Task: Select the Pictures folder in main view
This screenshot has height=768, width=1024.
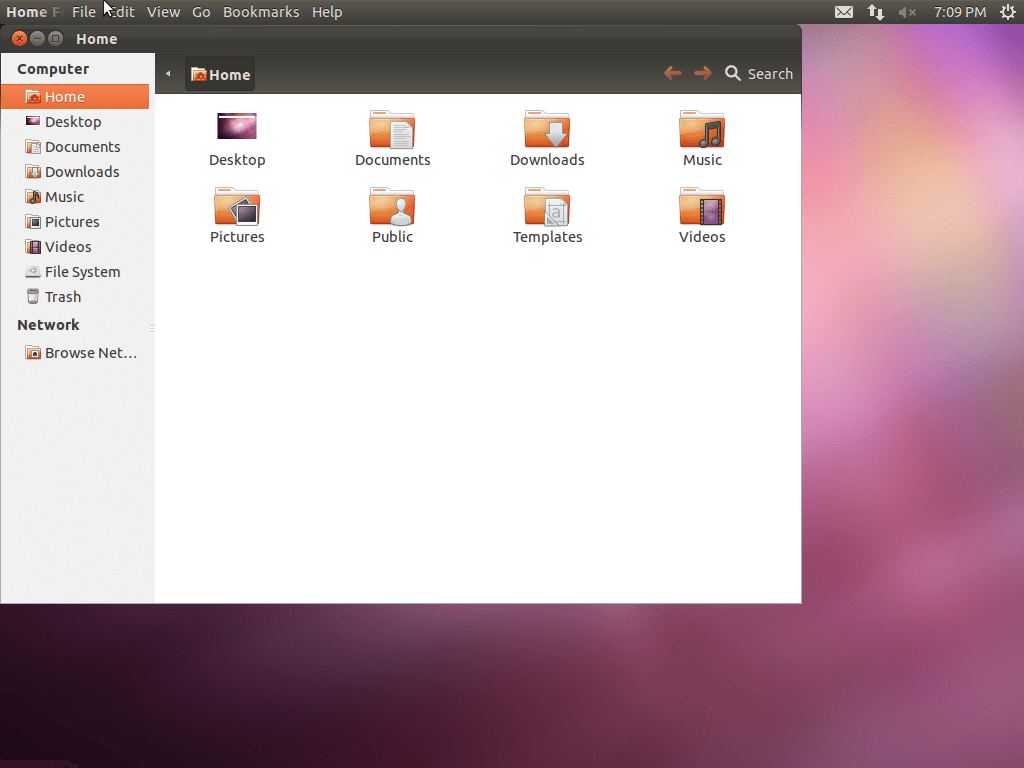Action: click(237, 207)
